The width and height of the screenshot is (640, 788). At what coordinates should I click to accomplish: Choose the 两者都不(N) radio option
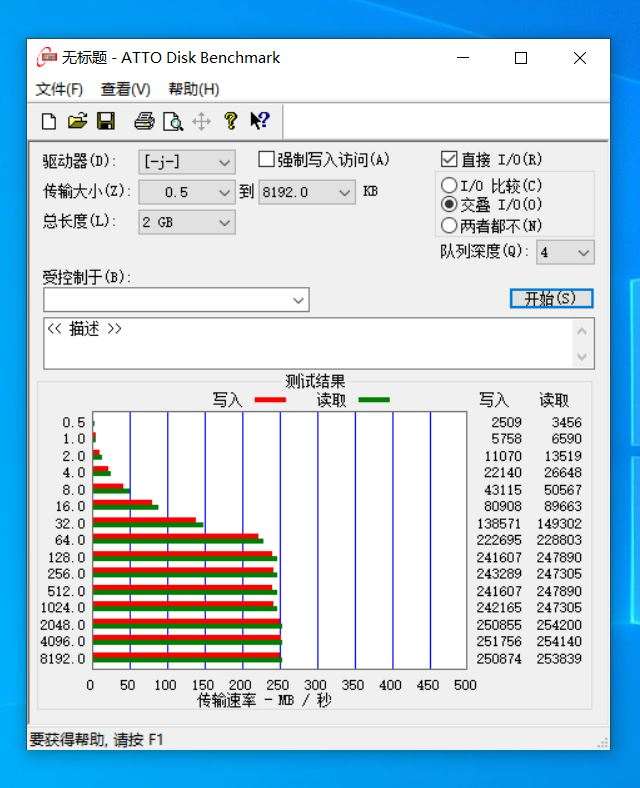coord(449,225)
